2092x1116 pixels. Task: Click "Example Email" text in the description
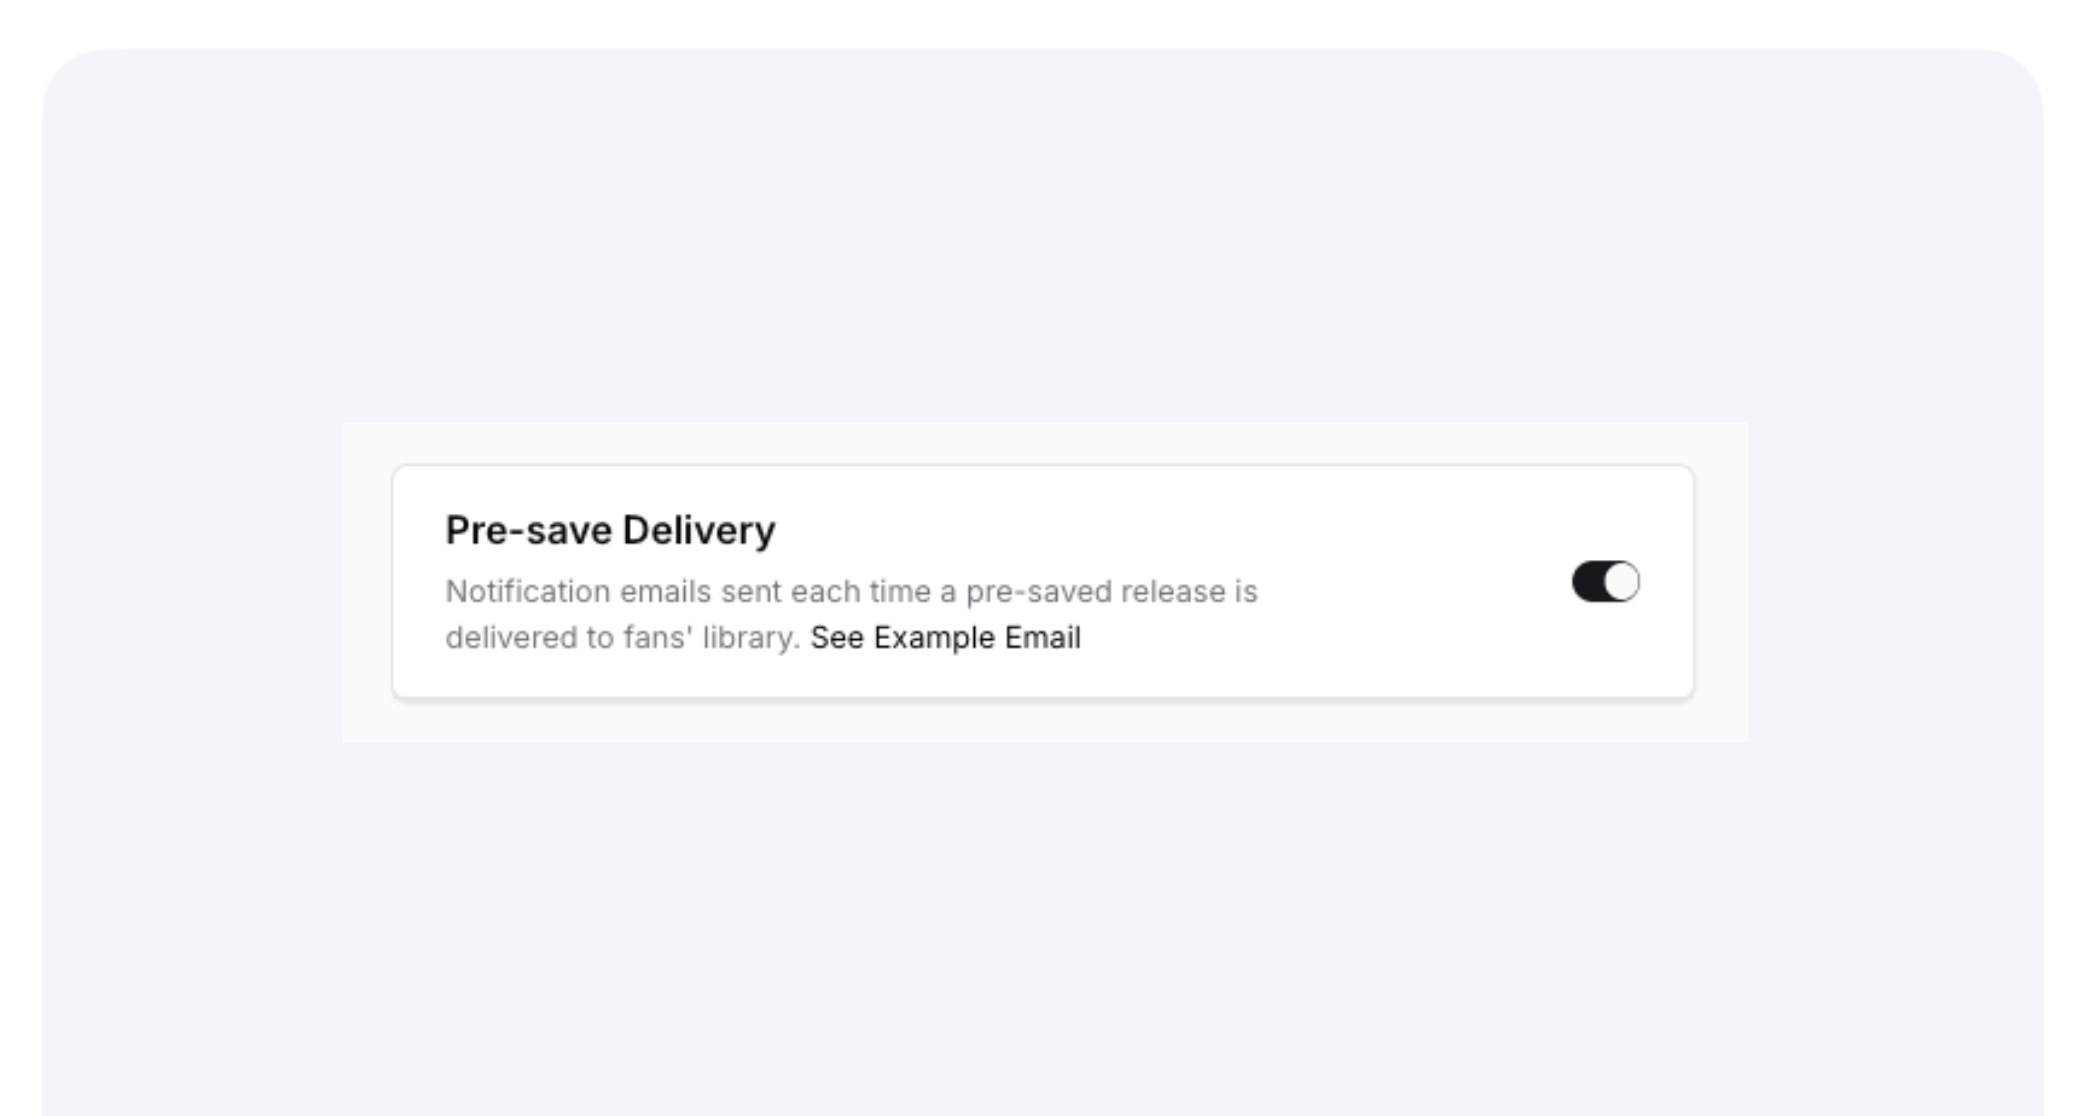click(977, 638)
